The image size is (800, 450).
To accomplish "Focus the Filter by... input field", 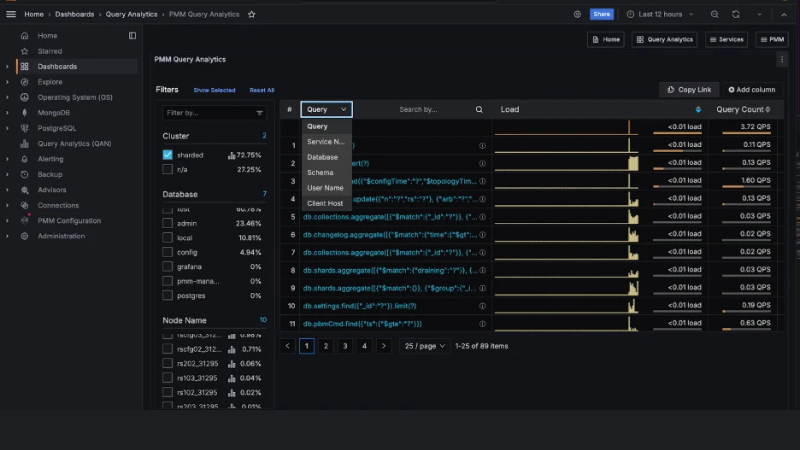I will click(209, 113).
